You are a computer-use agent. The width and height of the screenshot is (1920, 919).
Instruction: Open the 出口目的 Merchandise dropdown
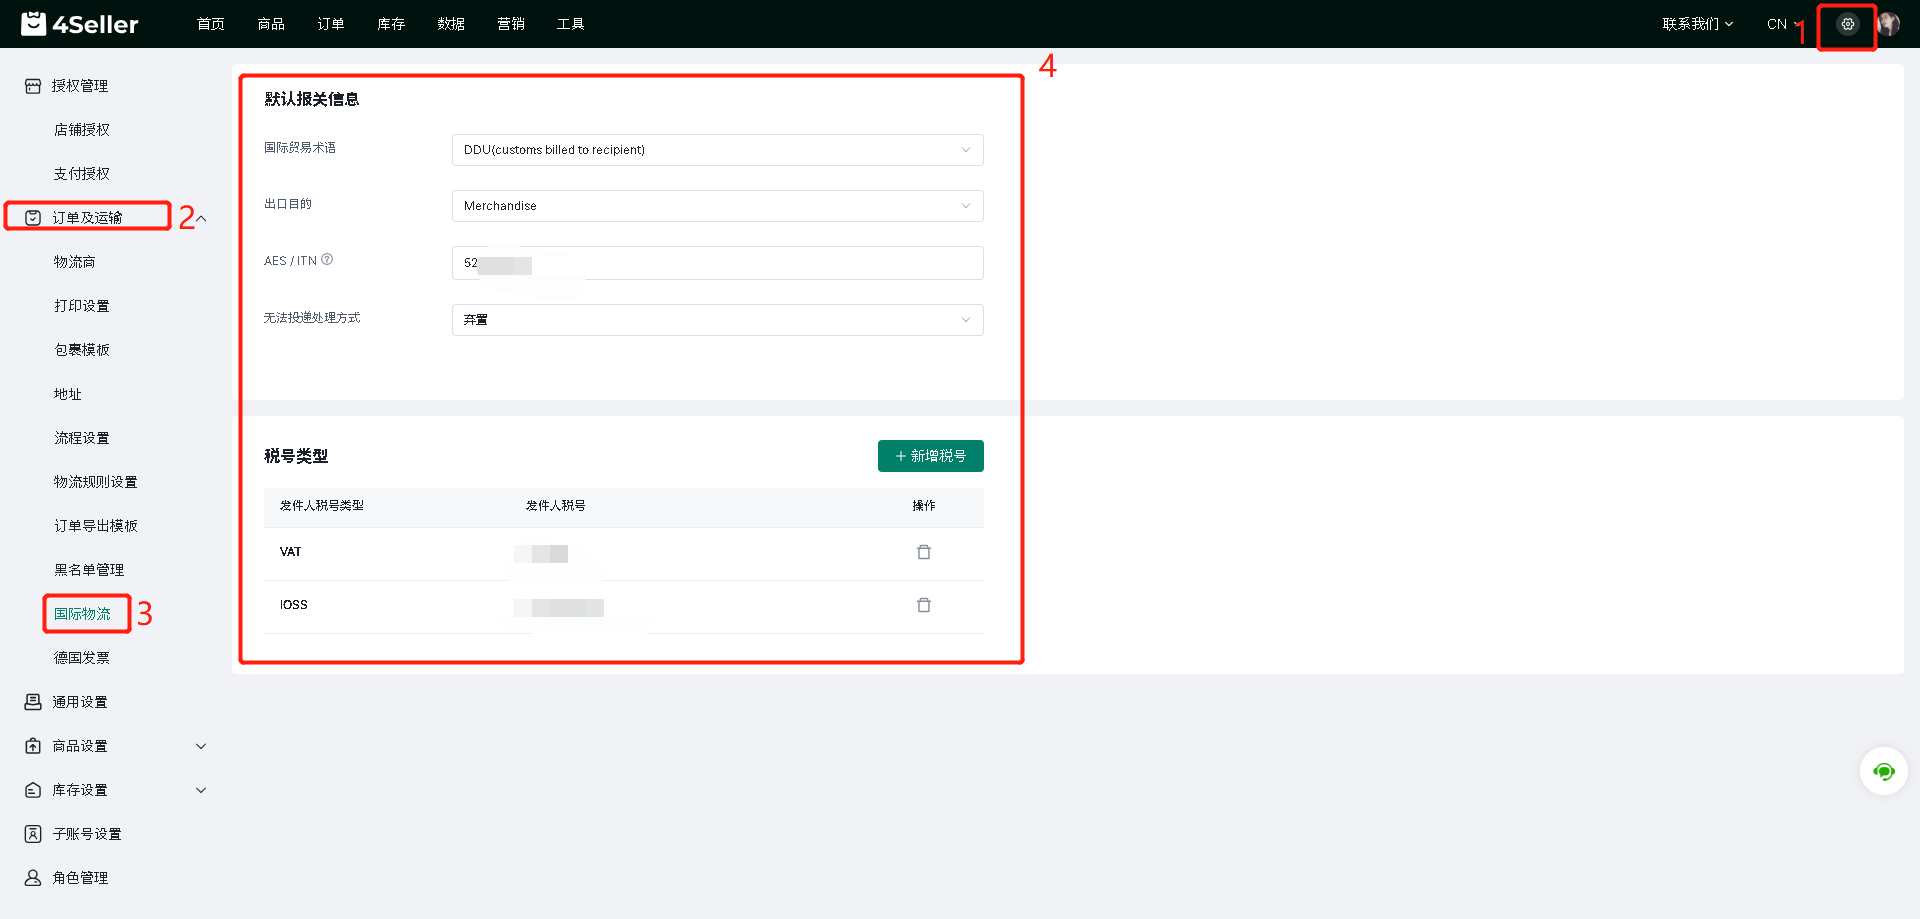(717, 206)
